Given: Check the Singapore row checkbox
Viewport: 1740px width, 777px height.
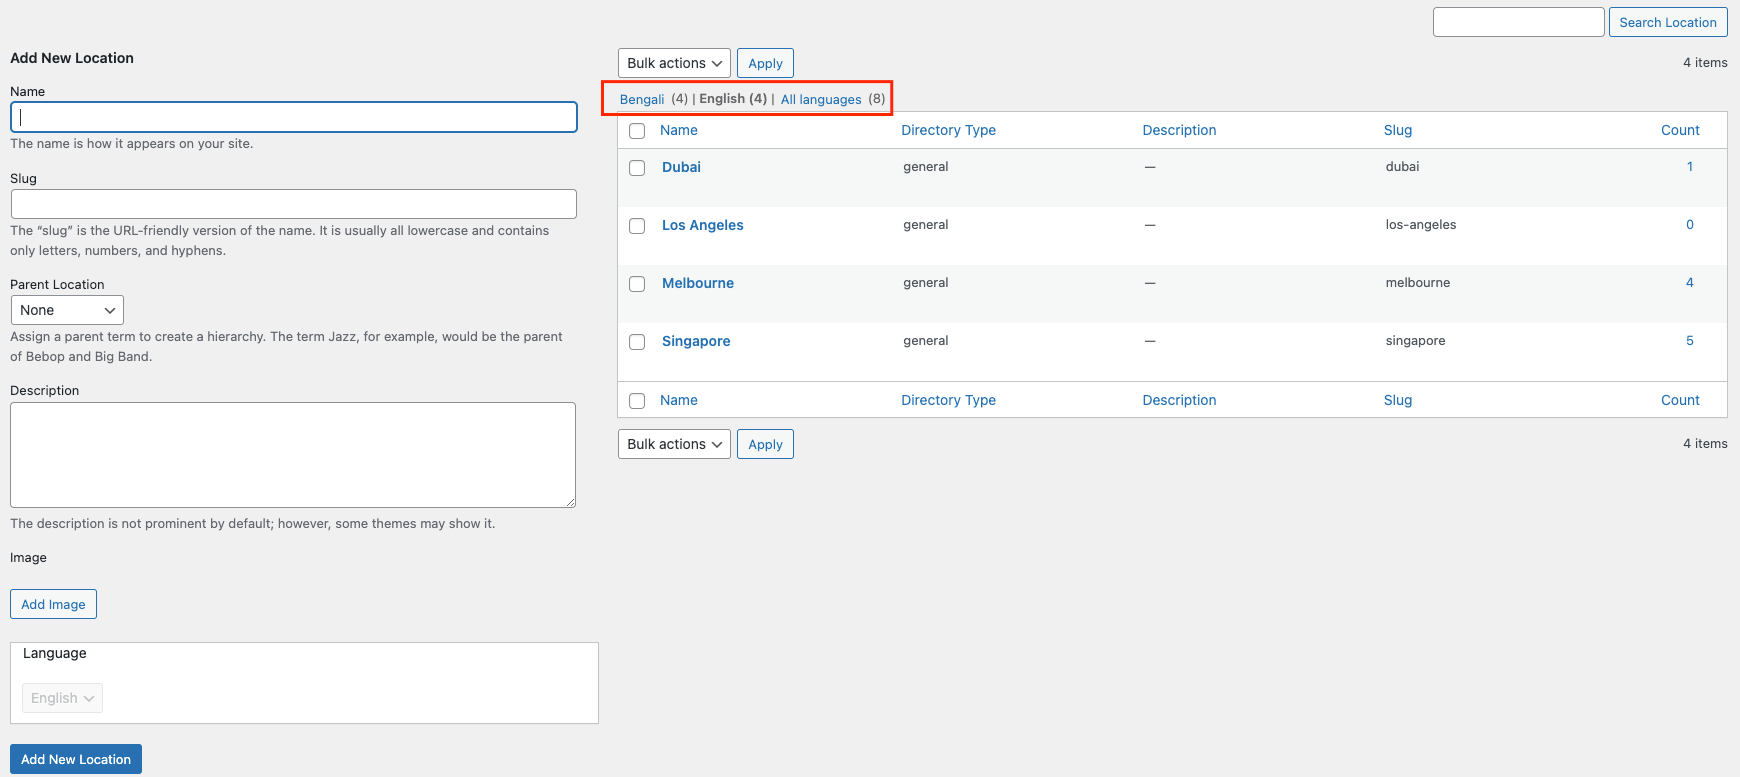Looking at the screenshot, I should (x=637, y=342).
